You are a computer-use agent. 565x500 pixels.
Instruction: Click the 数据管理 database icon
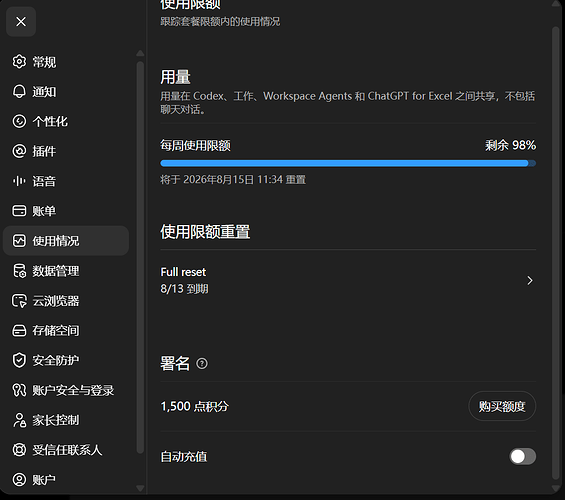[x=19, y=271]
